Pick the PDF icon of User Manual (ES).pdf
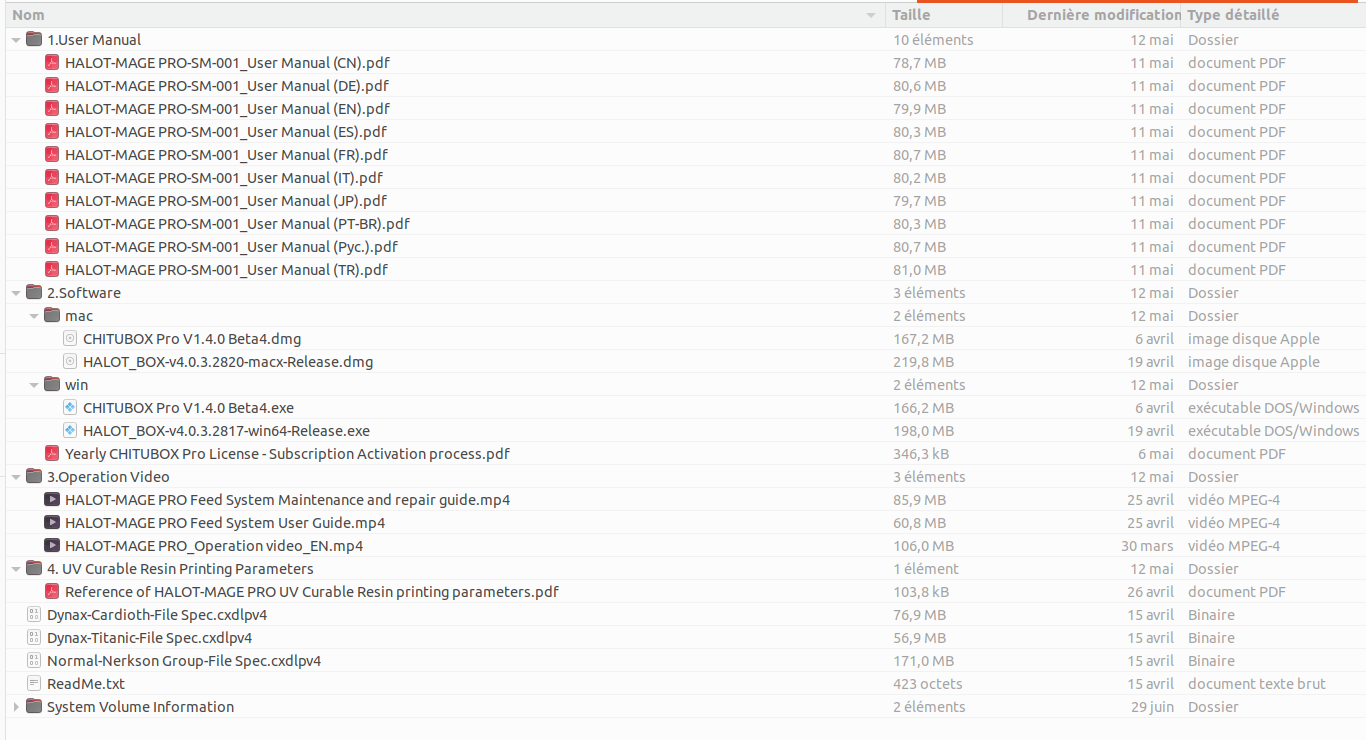The image size is (1366, 740). pyautogui.click(x=52, y=132)
